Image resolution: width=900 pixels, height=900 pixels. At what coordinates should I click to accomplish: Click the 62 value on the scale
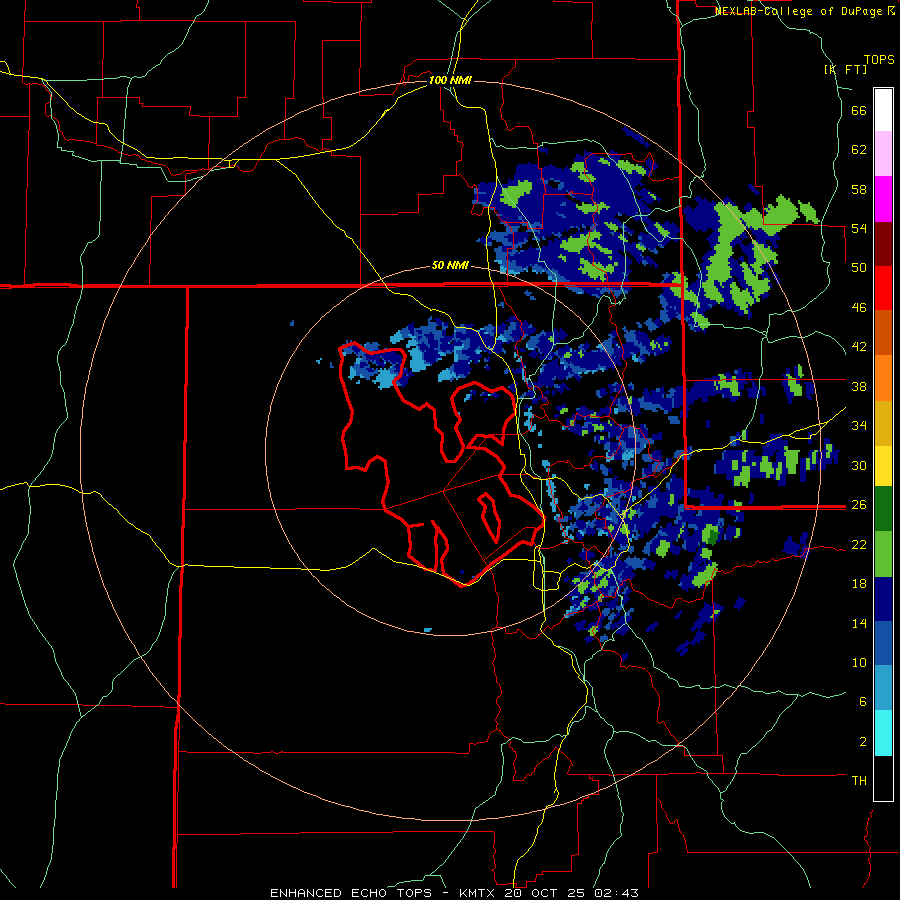(x=859, y=150)
